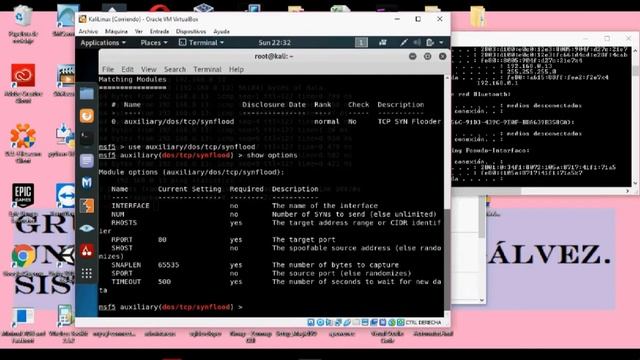Click "255.255.255.0" in the command prompt window

point(531,71)
